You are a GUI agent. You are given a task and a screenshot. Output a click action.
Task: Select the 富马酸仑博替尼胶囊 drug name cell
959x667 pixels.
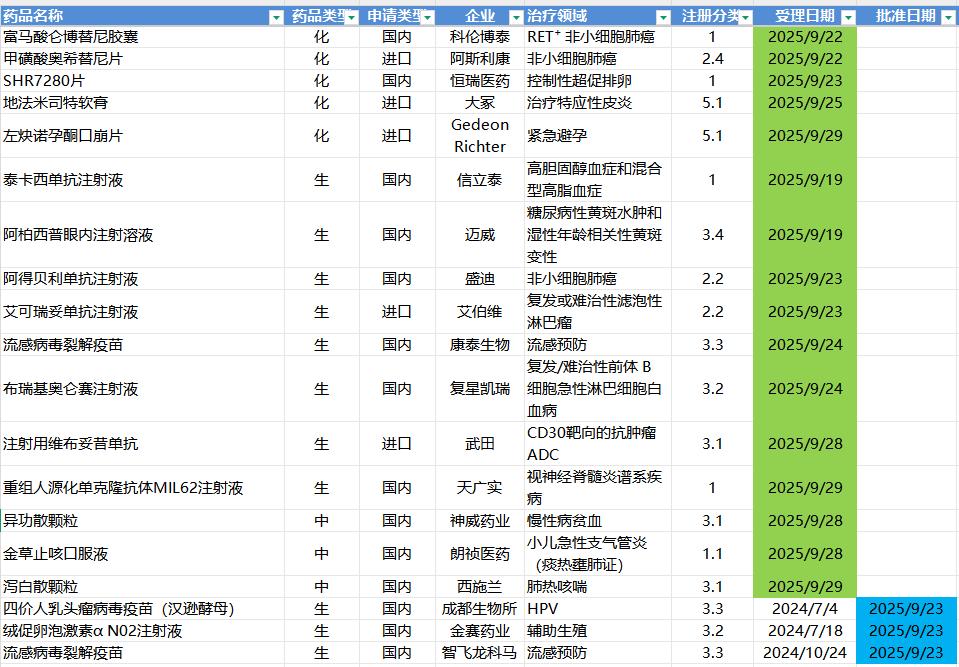coord(71,37)
